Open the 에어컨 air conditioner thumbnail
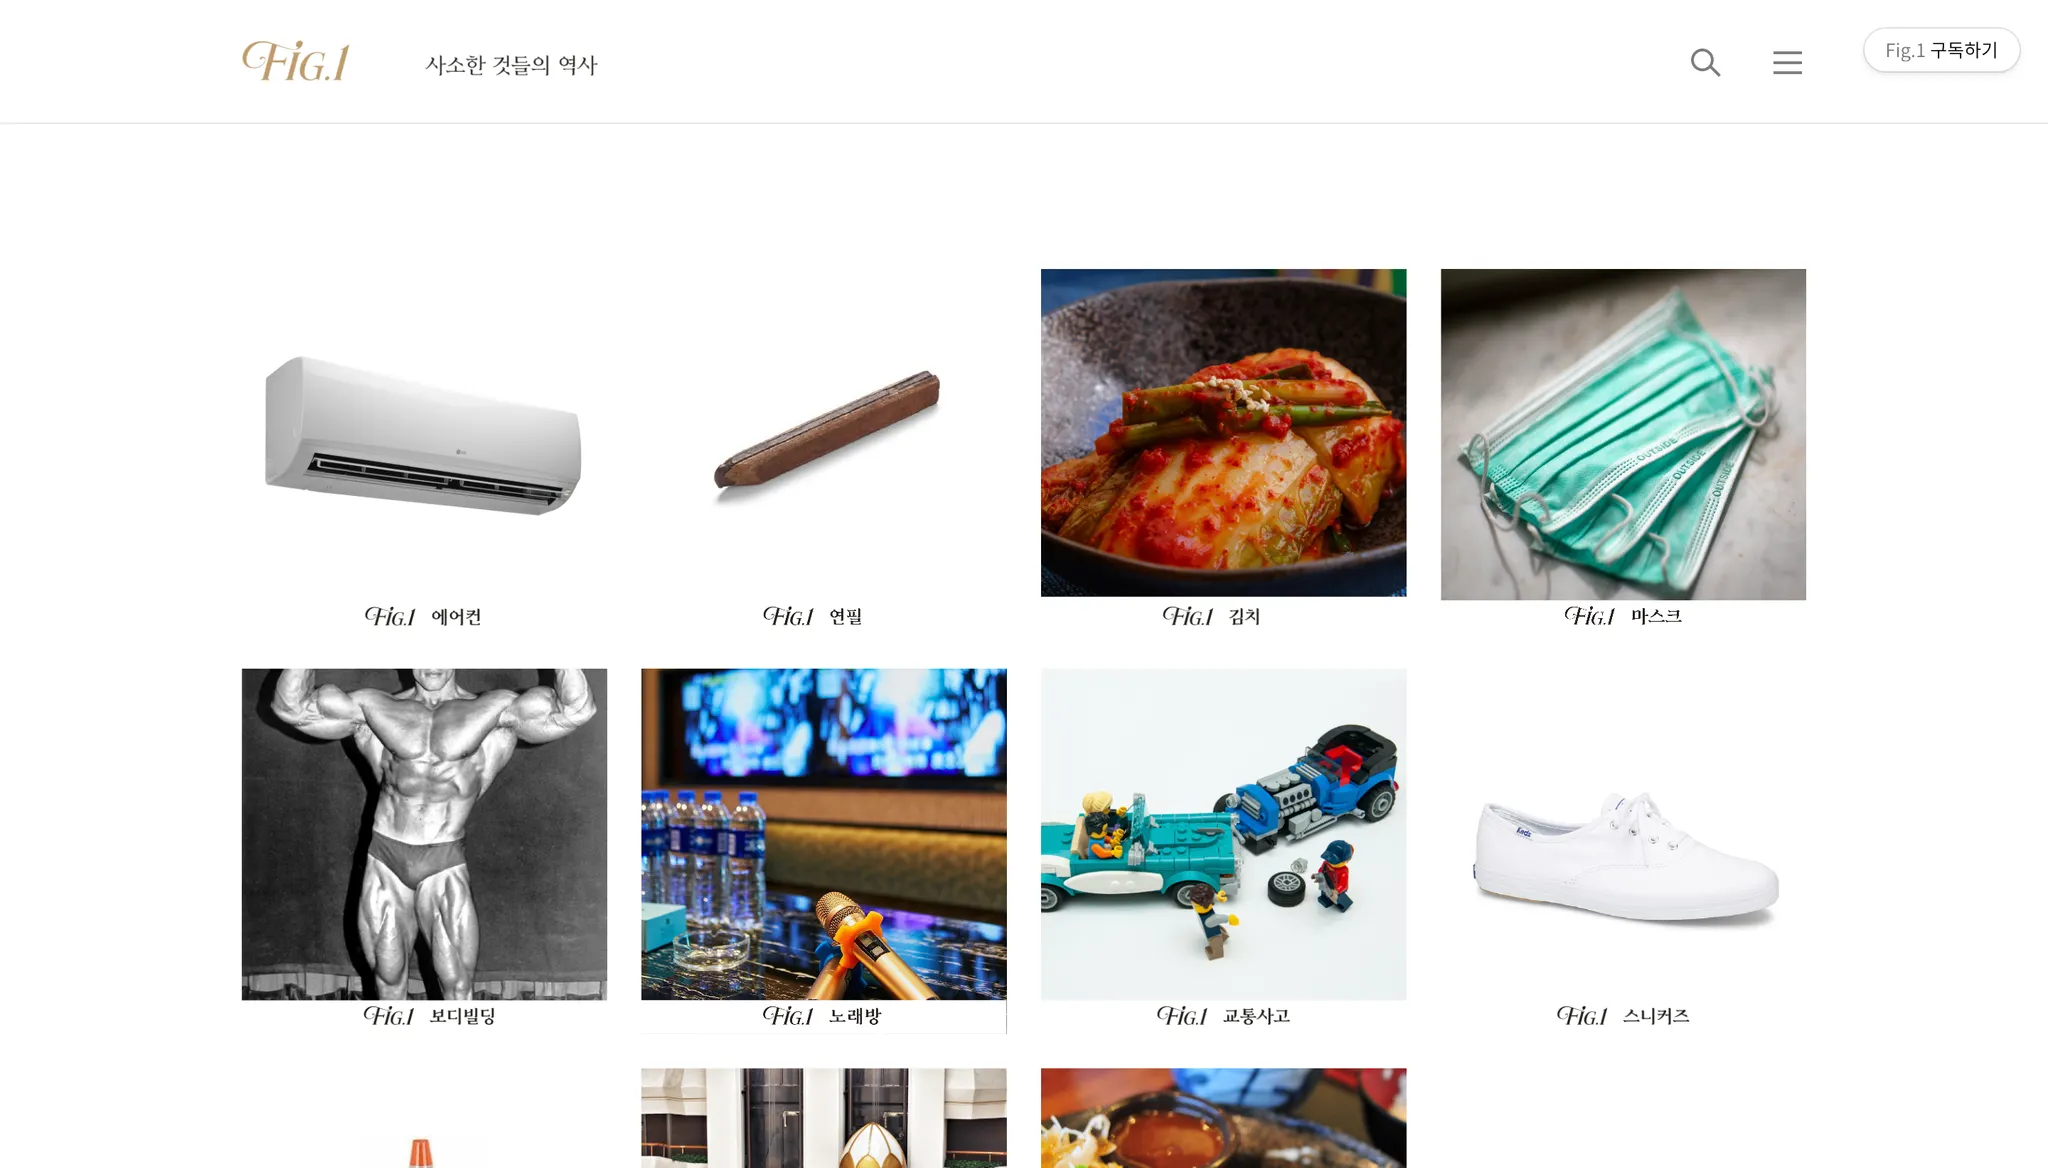The image size is (2048, 1168). [x=424, y=434]
